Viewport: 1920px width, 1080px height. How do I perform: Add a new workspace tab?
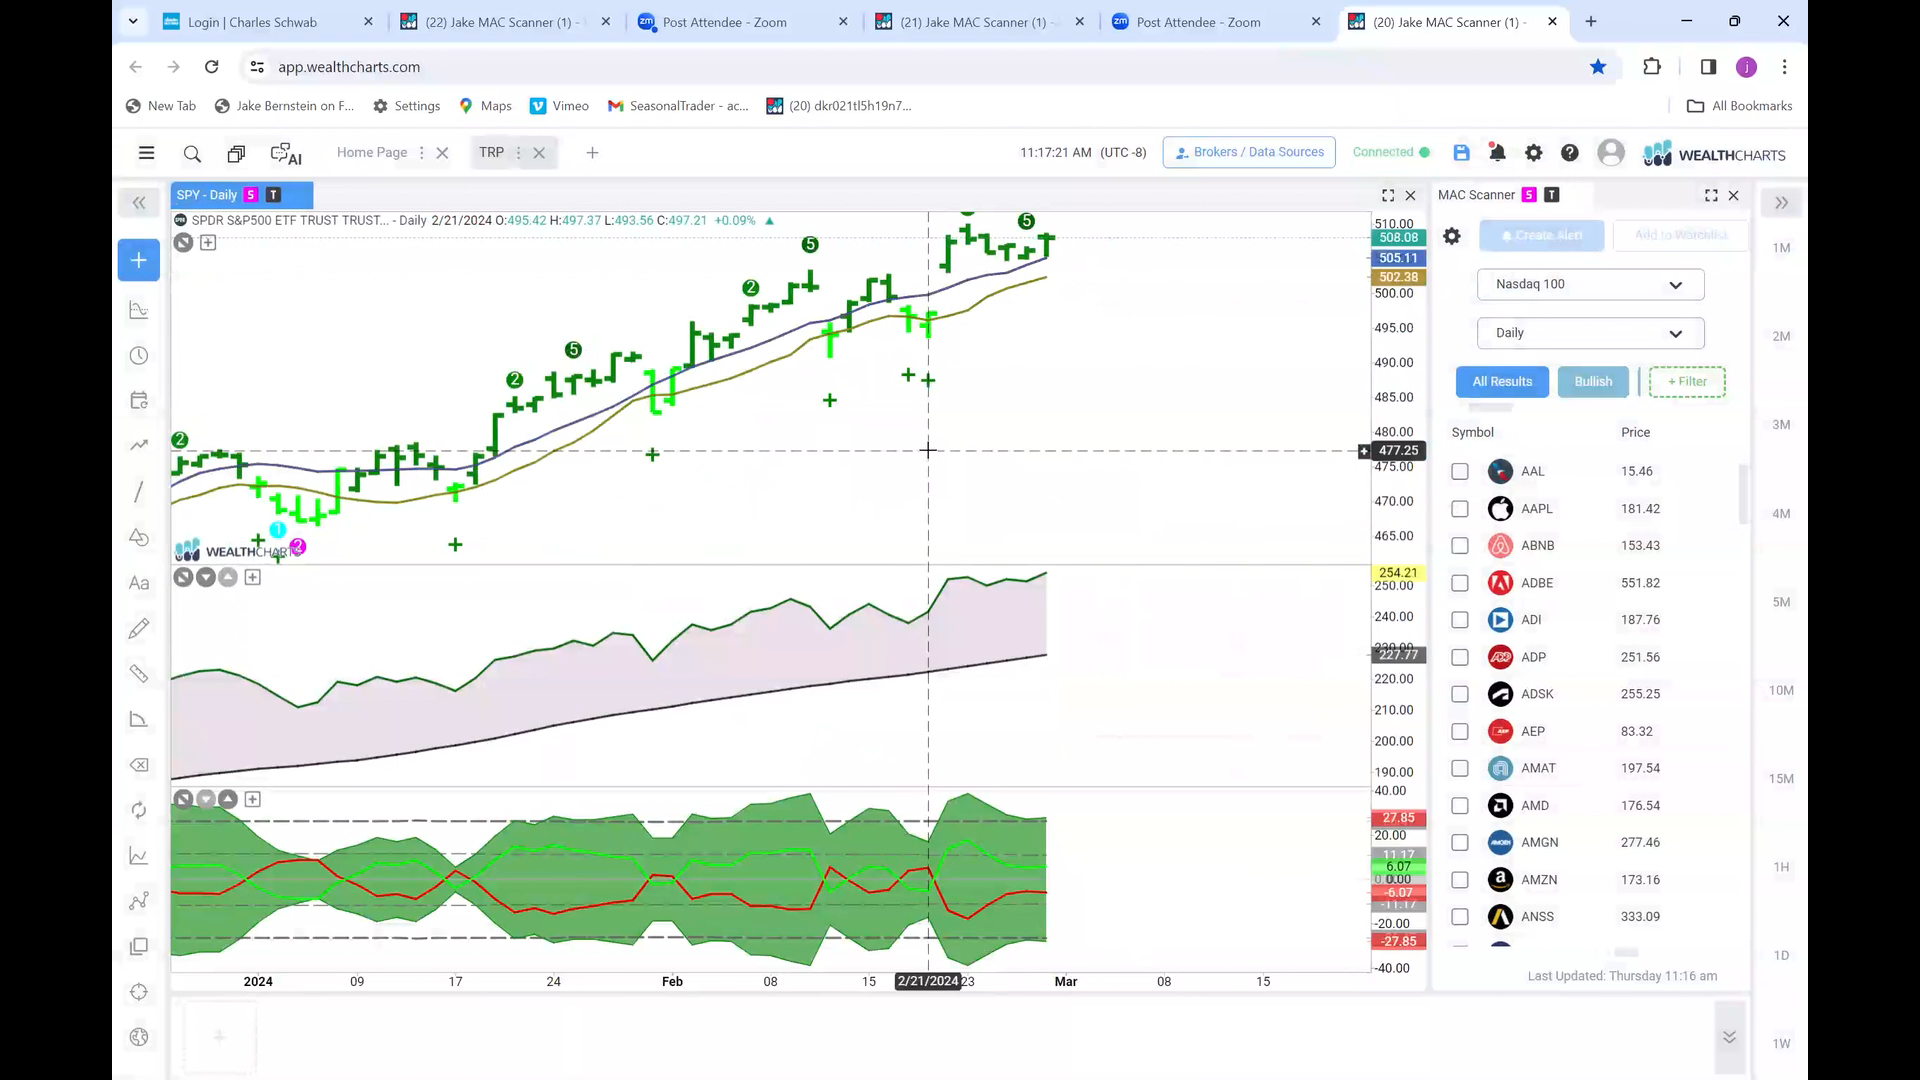pos(592,153)
